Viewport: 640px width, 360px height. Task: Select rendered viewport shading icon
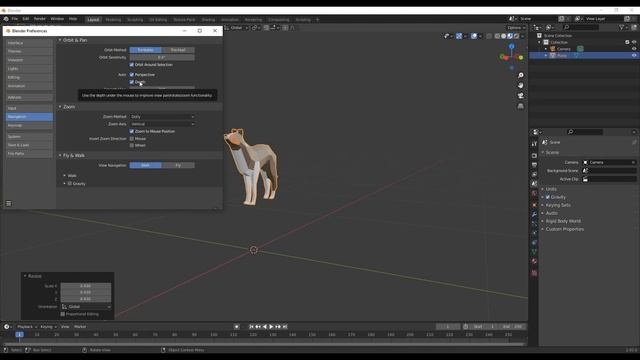pyautogui.click(x=516, y=36)
